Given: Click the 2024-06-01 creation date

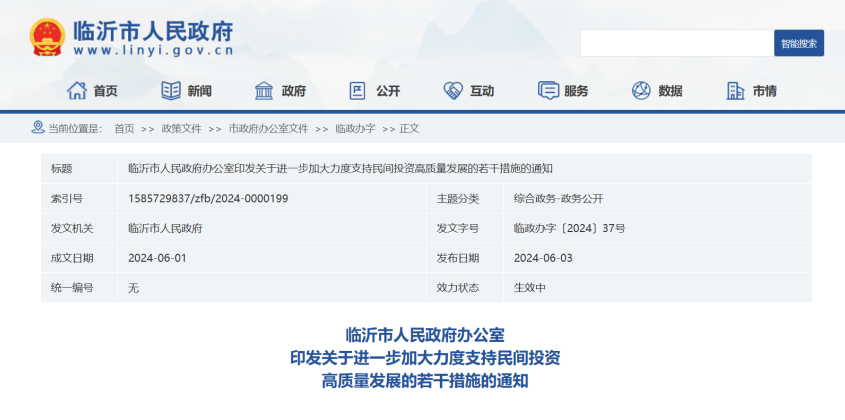Looking at the screenshot, I should (157, 258).
